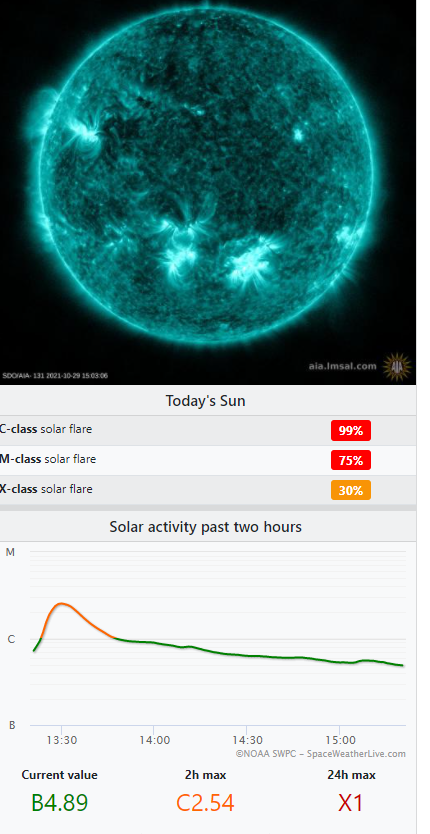Open Solar activity past two hours header
The width and height of the screenshot is (430, 834).
[205, 527]
